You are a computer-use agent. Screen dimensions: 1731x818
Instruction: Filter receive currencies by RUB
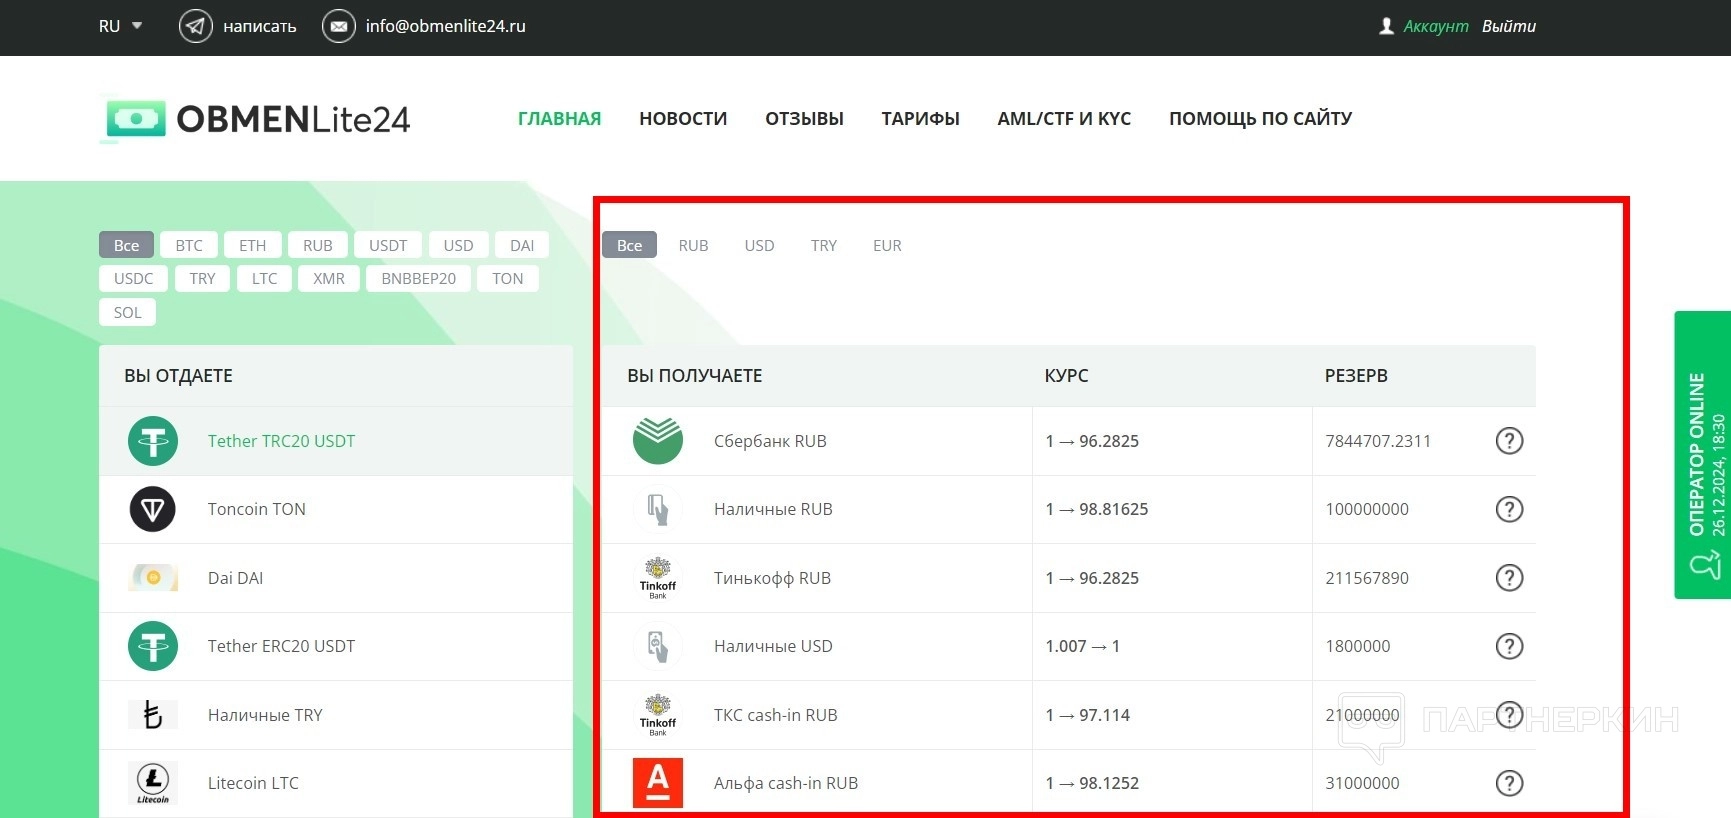point(693,245)
